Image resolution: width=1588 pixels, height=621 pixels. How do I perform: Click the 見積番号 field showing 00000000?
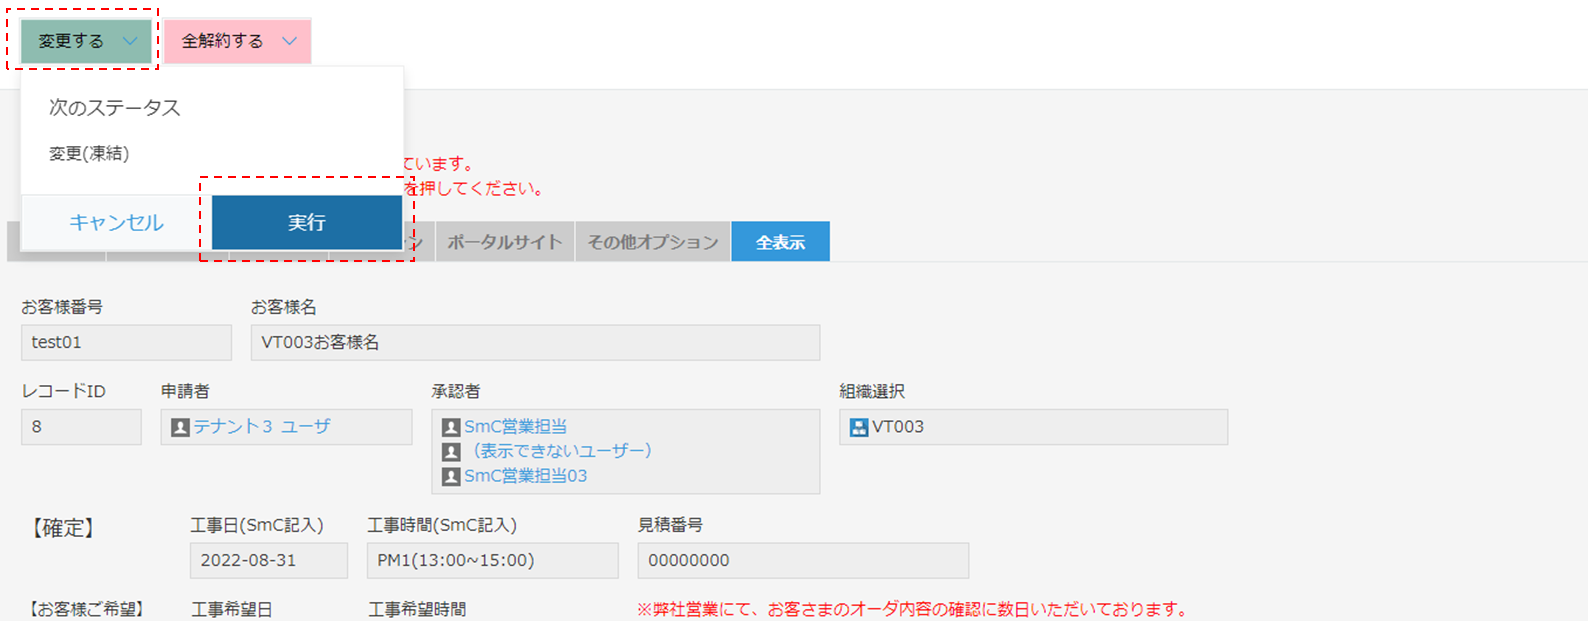pyautogui.click(x=803, y=561)
